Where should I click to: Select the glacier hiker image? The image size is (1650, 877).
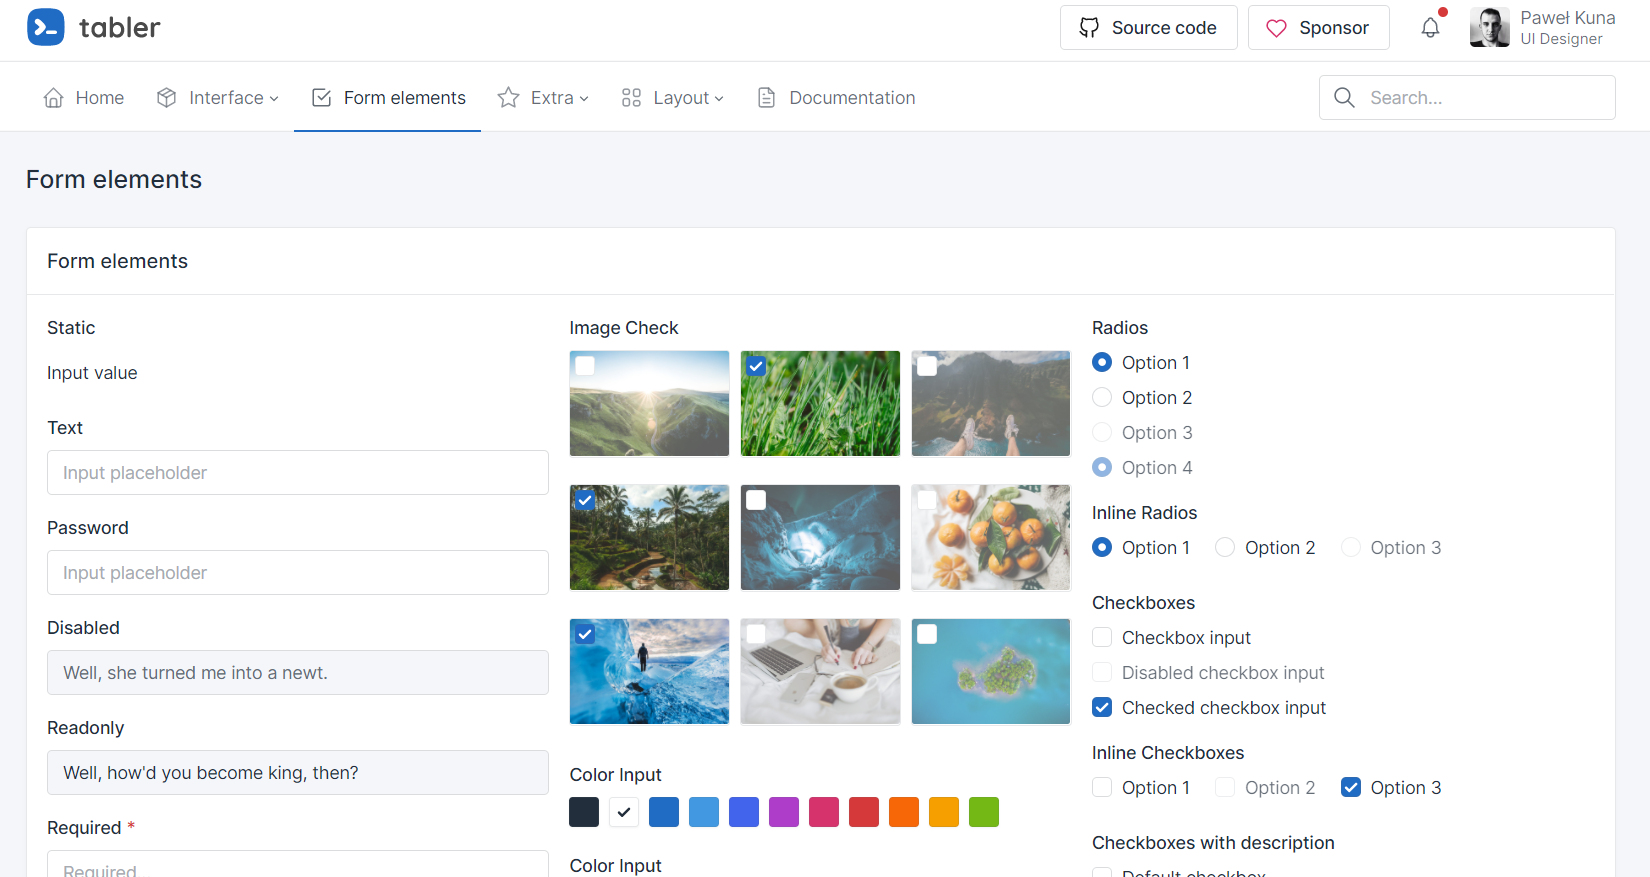pyautogui.click(x=650, y=671)
